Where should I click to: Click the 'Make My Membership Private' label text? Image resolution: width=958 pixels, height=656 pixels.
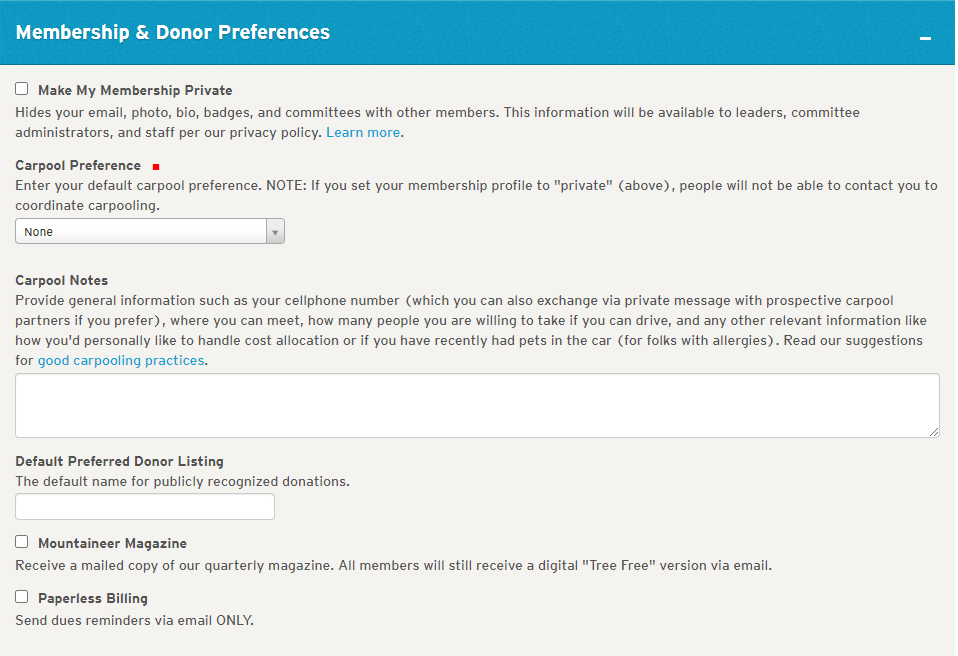coord(135,90)
